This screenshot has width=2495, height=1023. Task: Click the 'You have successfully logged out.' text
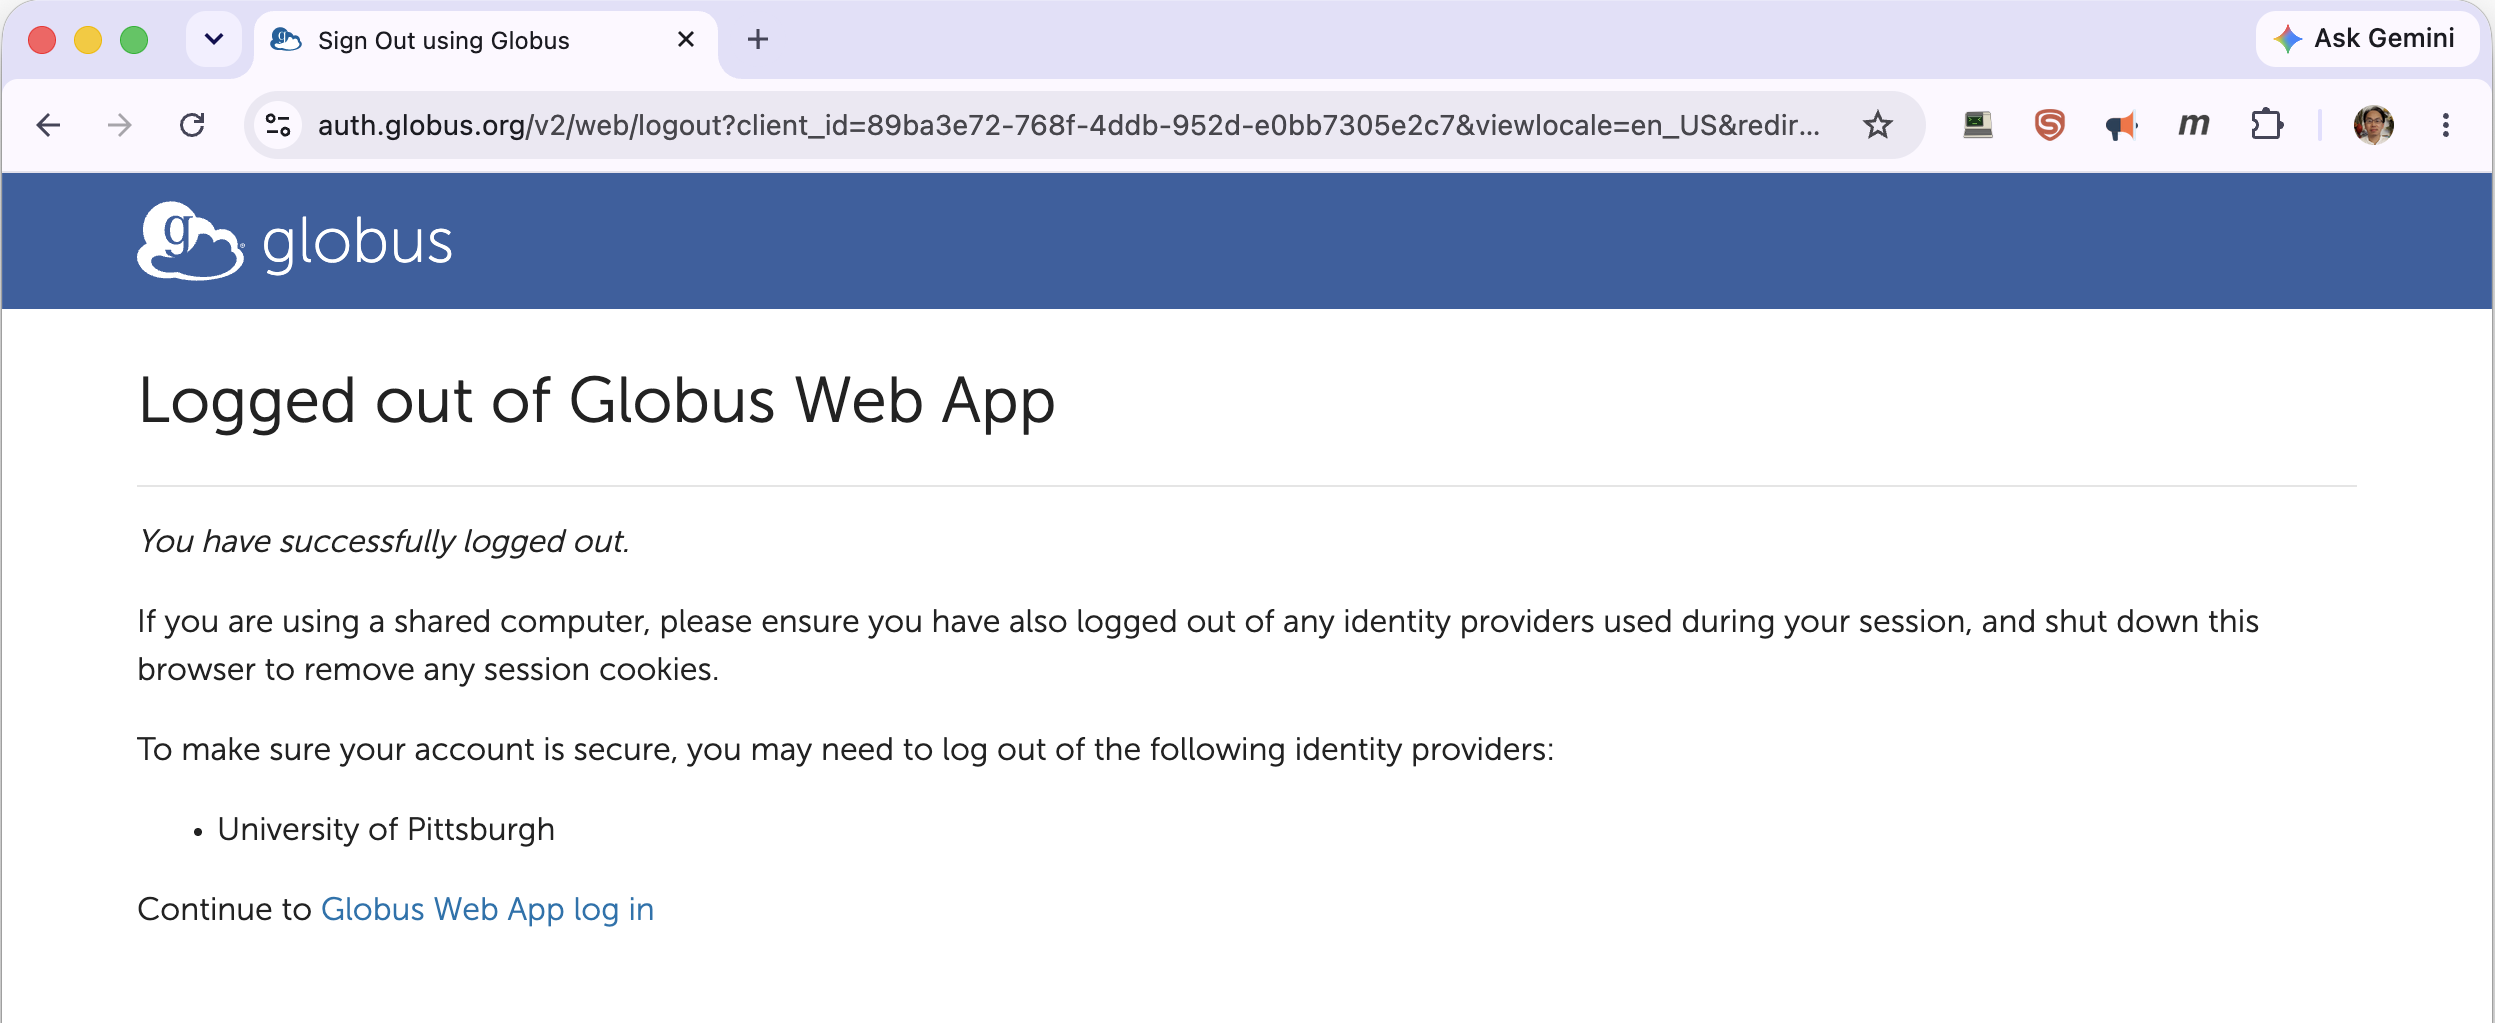tap(384, 541)
